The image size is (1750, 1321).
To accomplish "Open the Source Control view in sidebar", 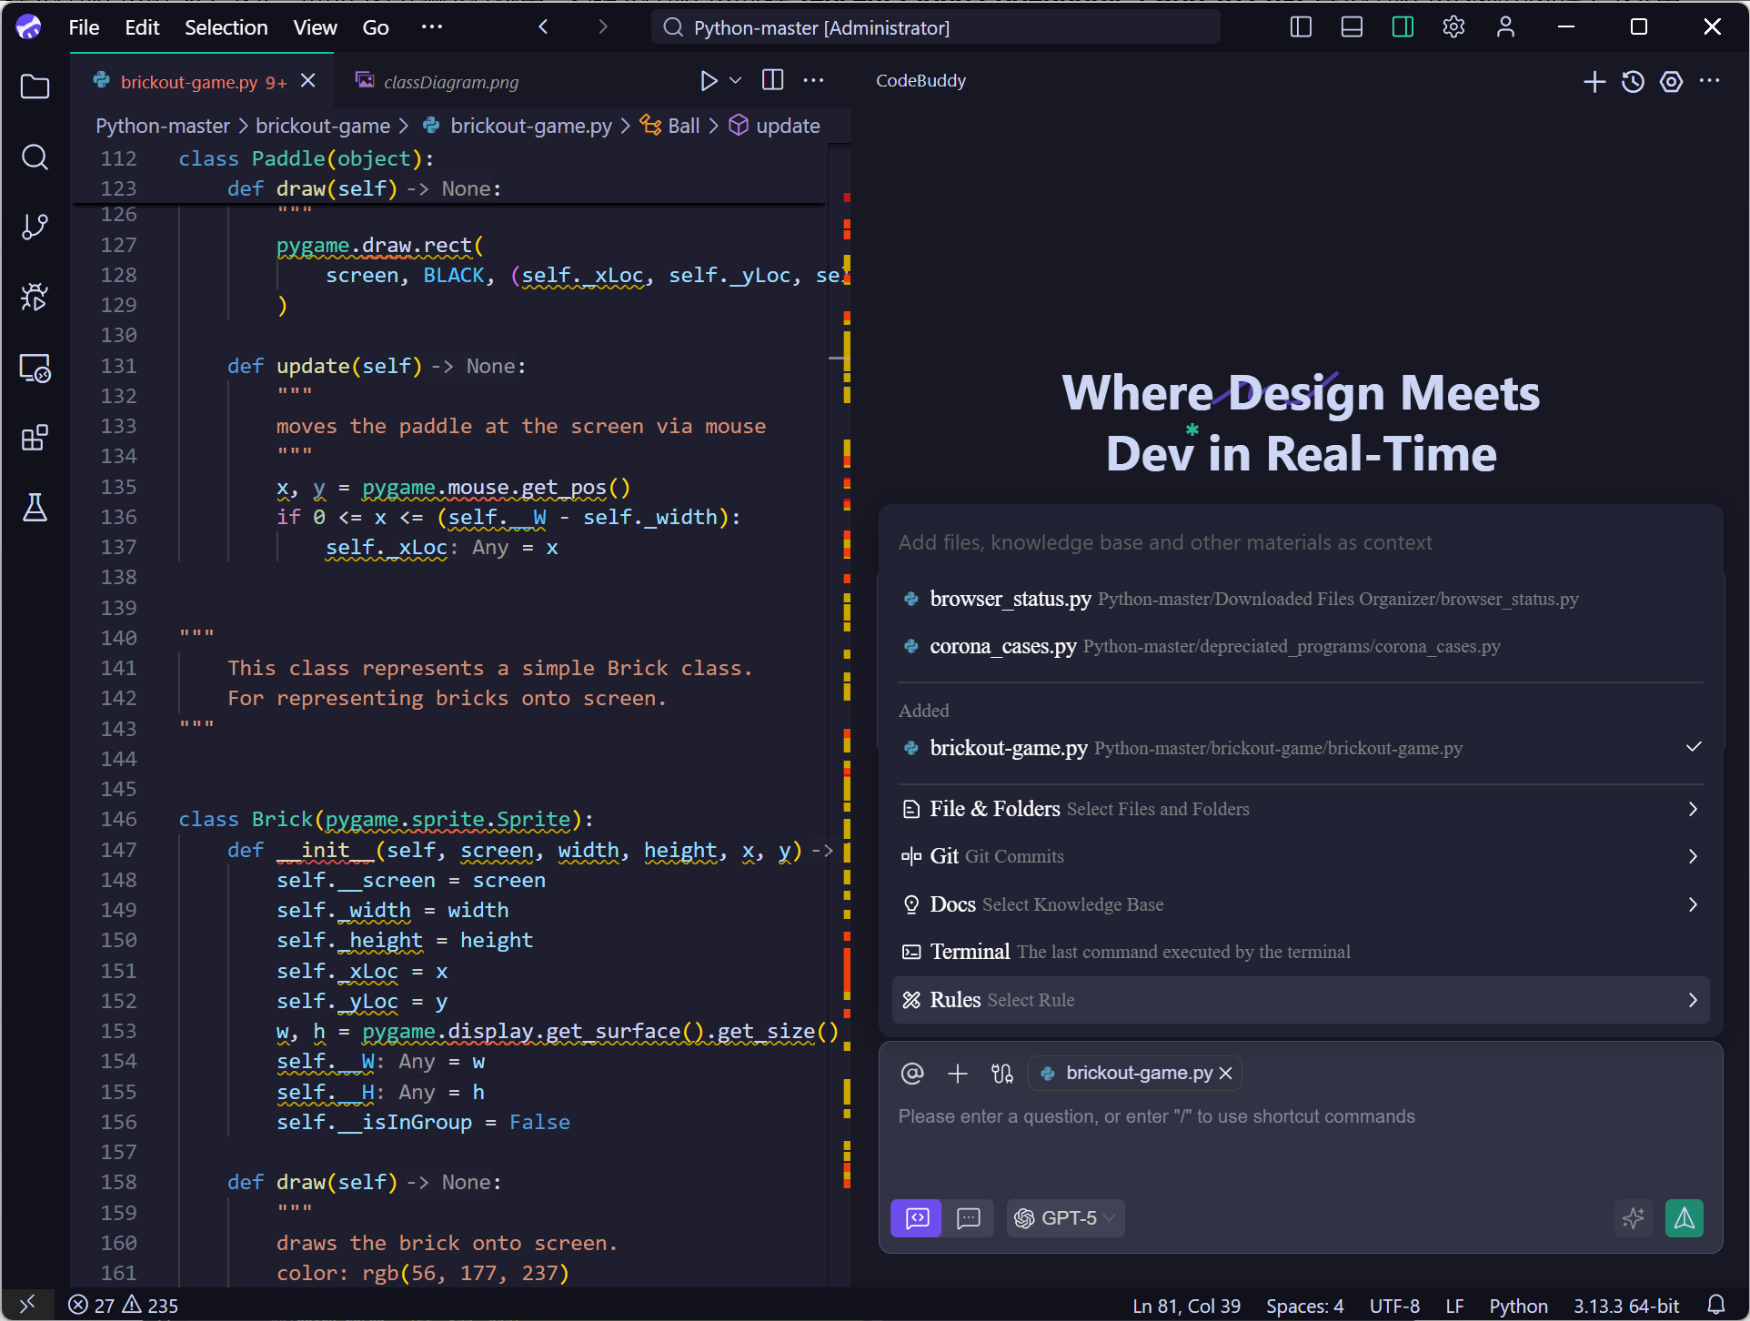I will click(x=35, y=227).
